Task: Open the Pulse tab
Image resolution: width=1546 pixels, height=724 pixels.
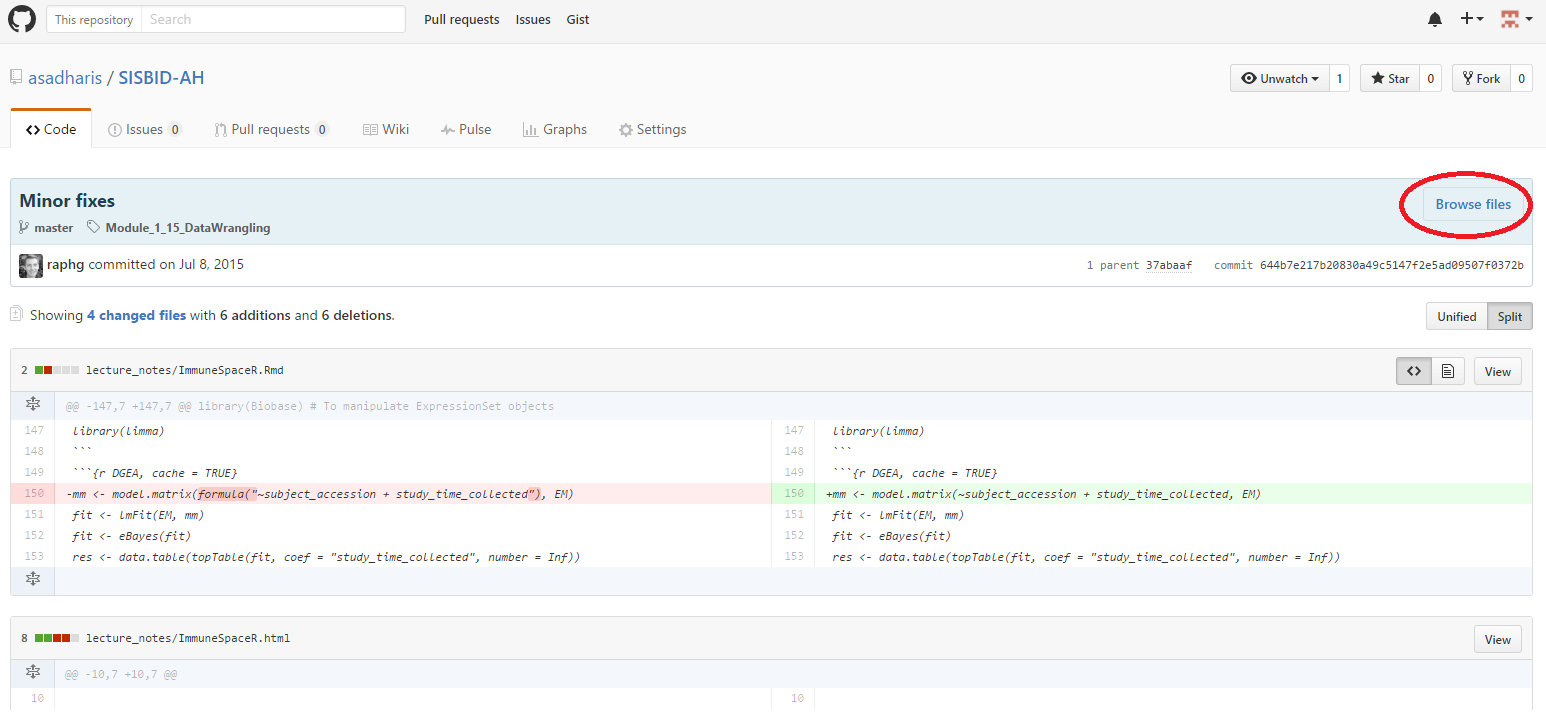Action: point(466,129)
